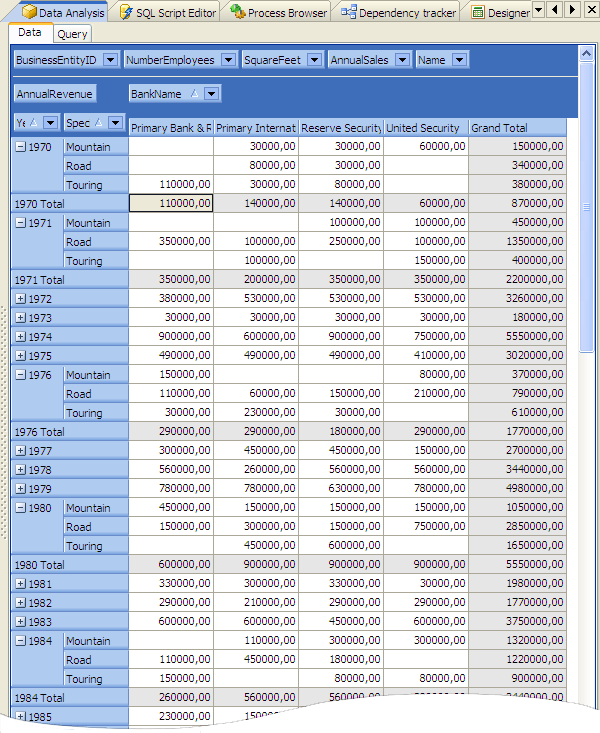This screenshot has height=733, width=600.
Task: Click the 2200000,00 grand total cell
Action: (518, 280)
